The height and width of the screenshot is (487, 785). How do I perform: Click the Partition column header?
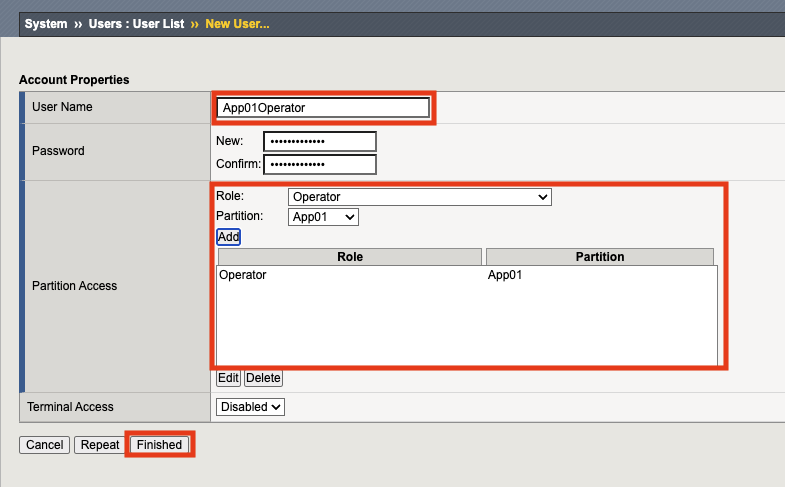point(600,257)
